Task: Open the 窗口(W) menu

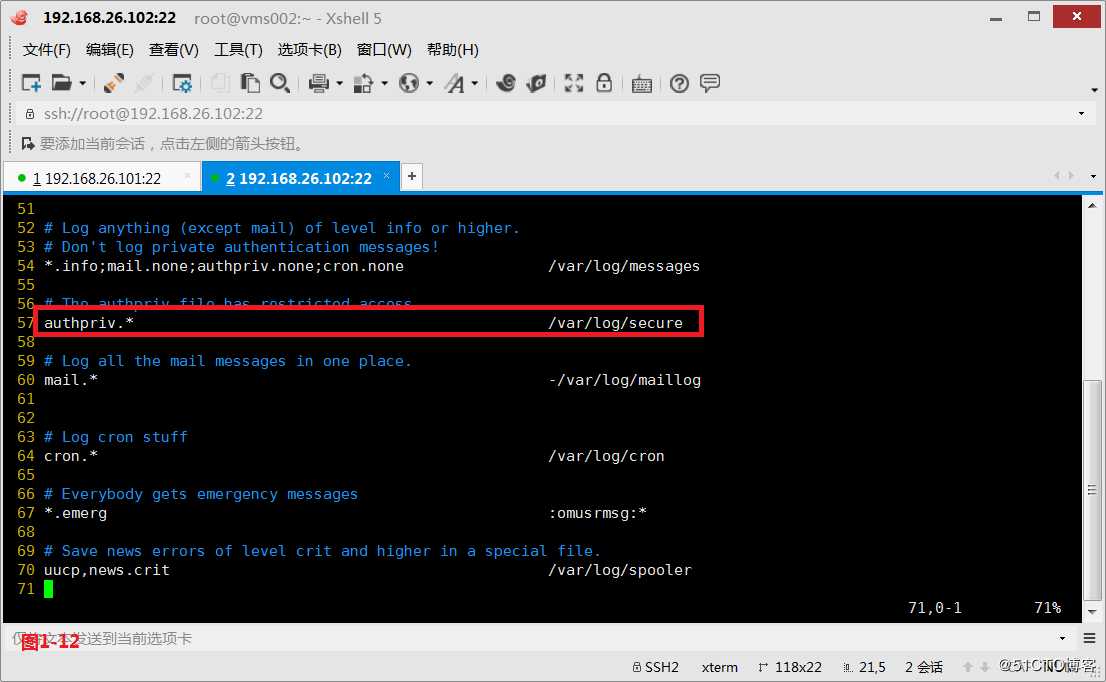Action: click(384, 49)
